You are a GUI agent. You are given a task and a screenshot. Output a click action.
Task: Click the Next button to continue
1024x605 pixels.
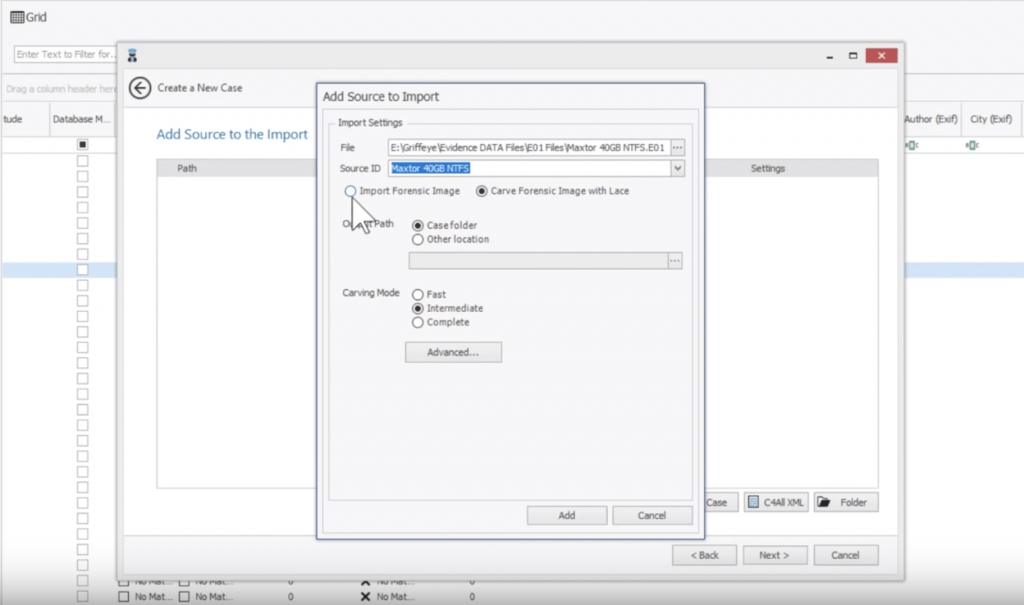coord(775,555)
